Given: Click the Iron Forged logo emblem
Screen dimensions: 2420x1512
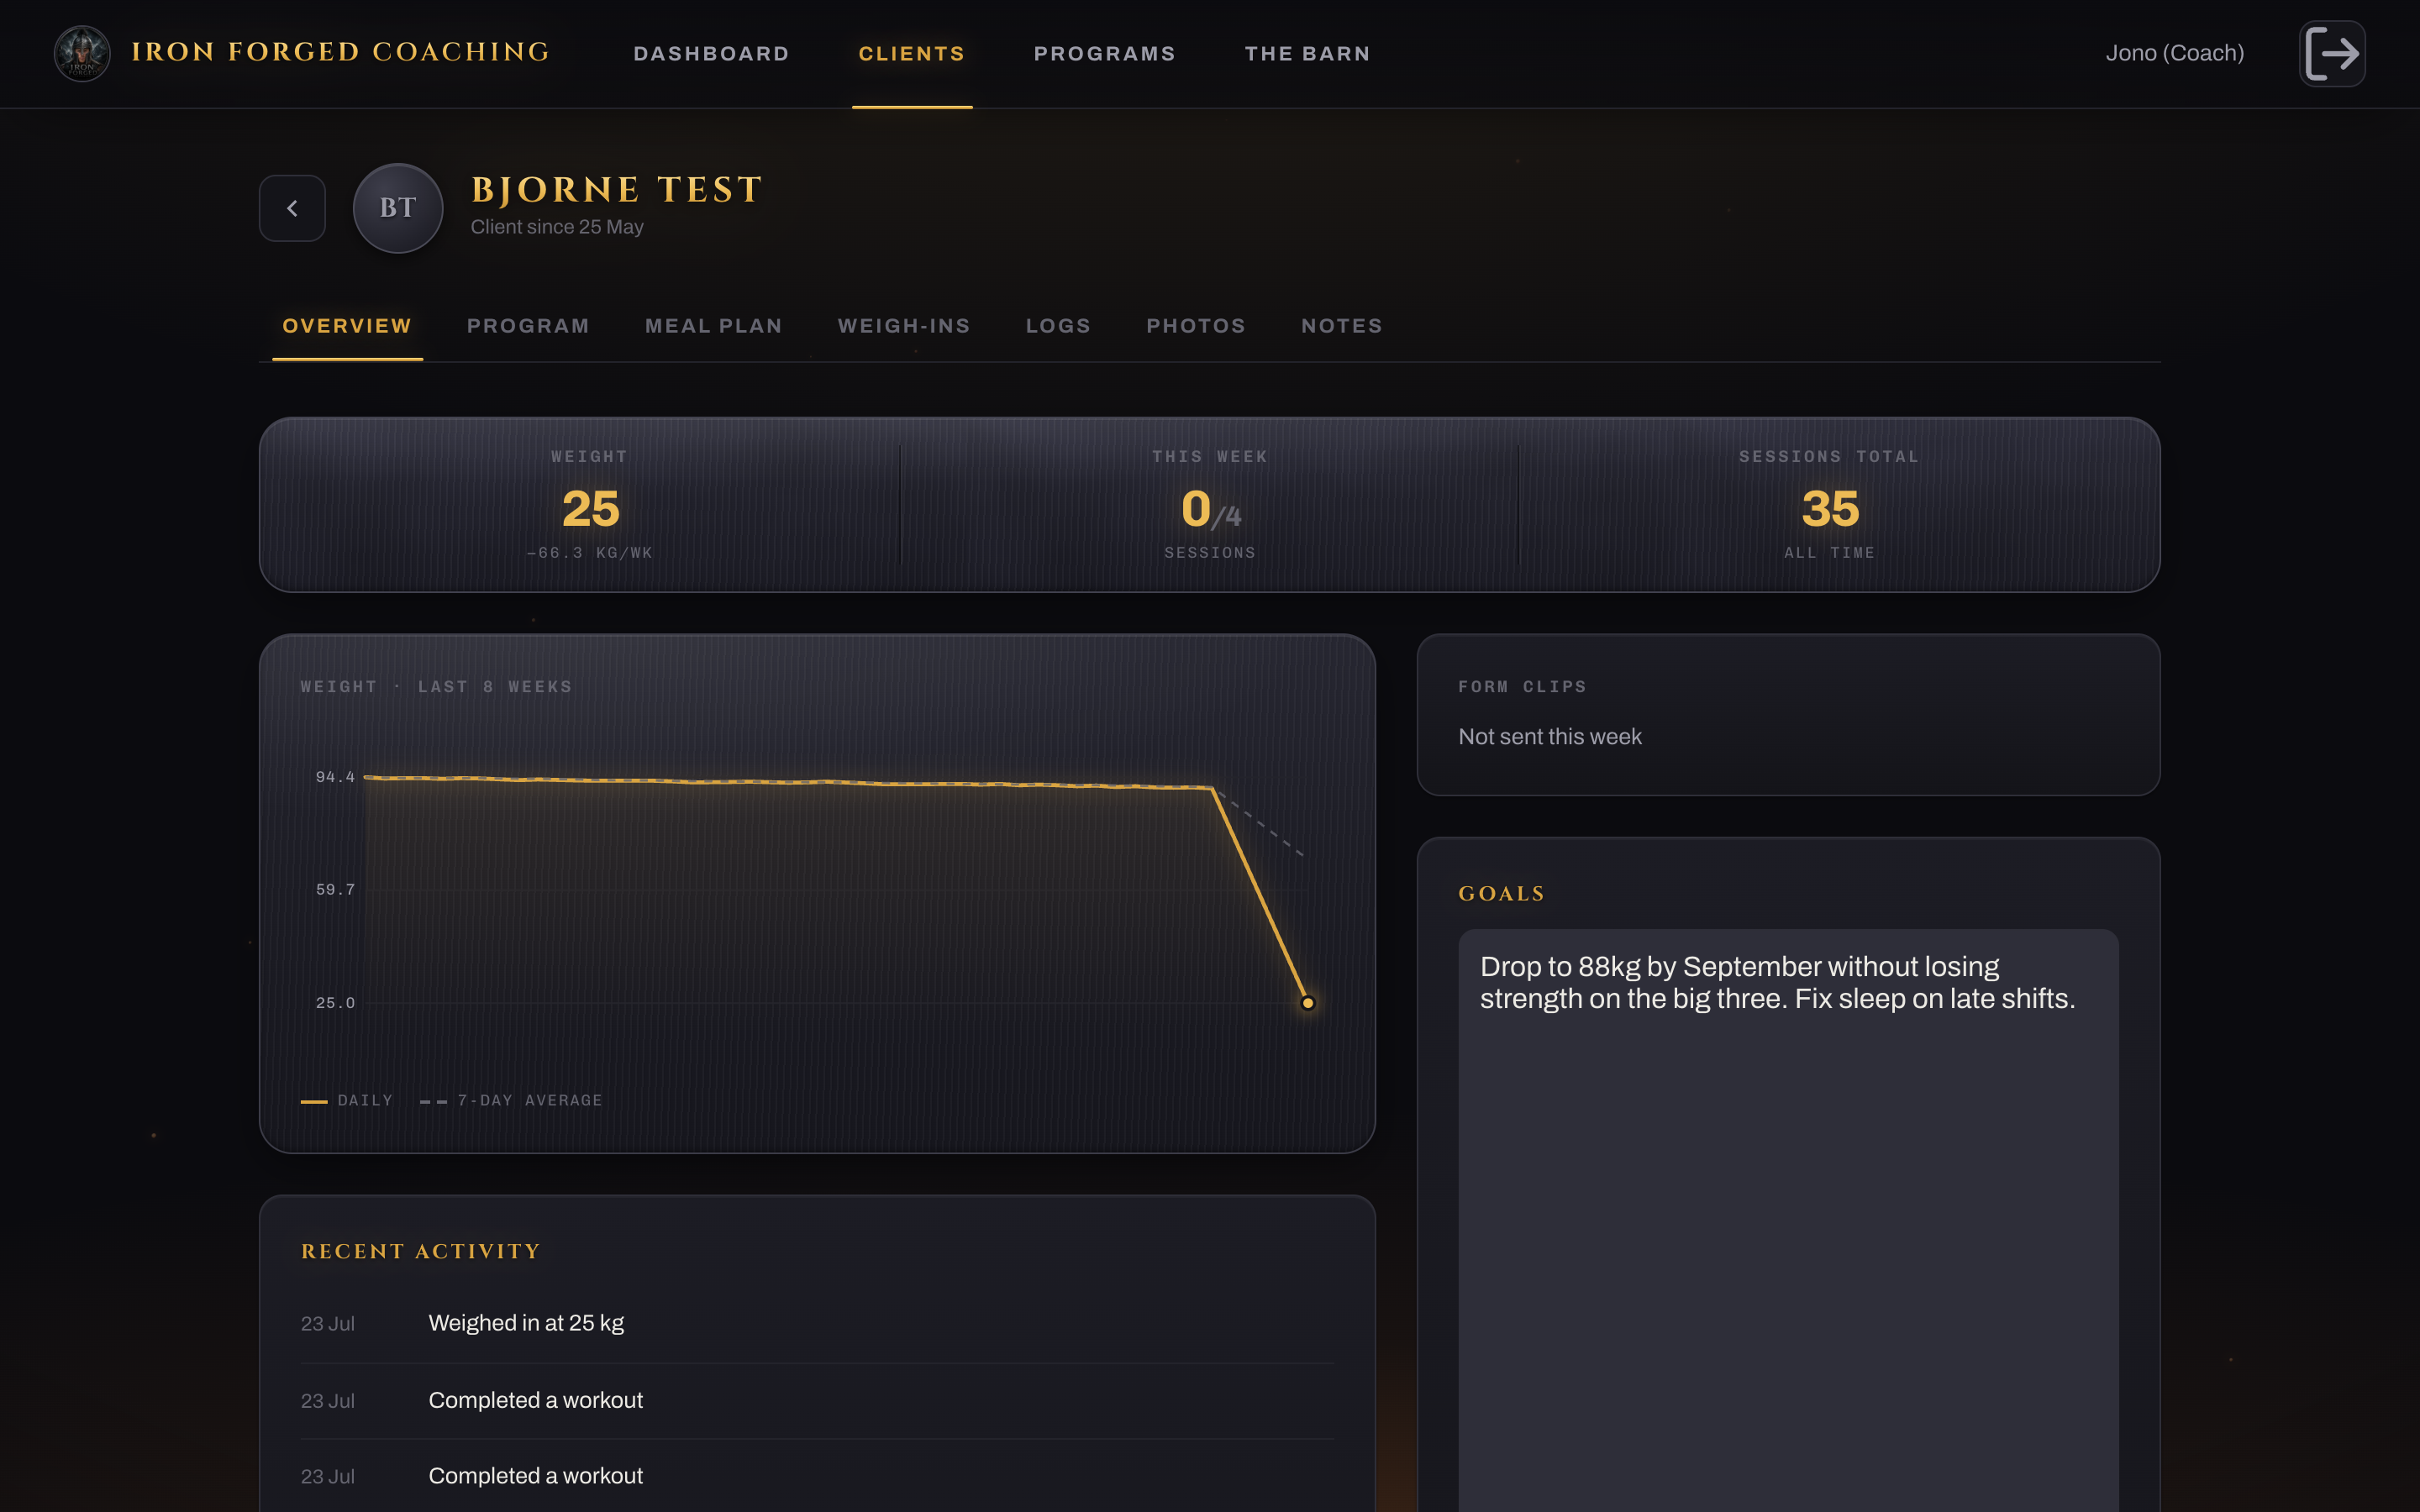Looking at the screenshot, I should pos(82,53).
